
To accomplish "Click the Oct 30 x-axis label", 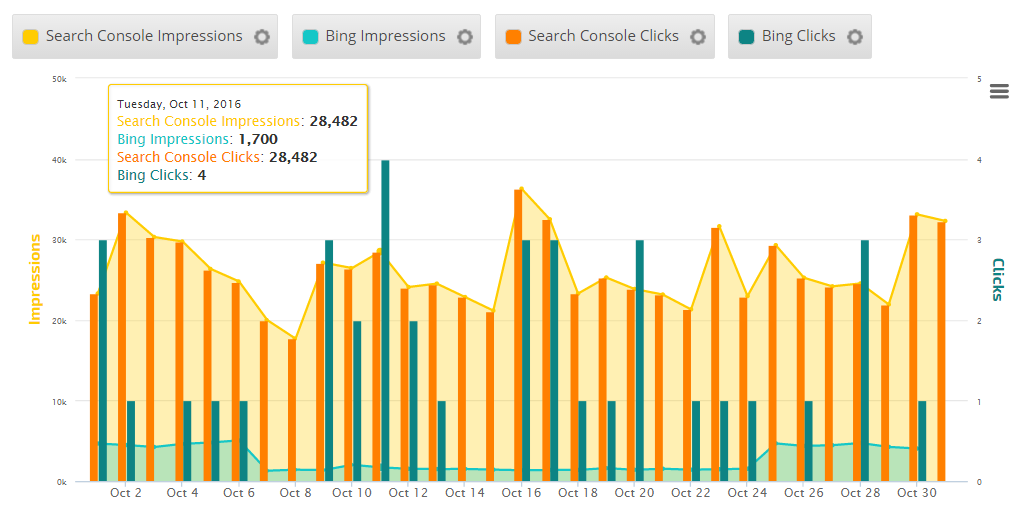I will 915,493.
